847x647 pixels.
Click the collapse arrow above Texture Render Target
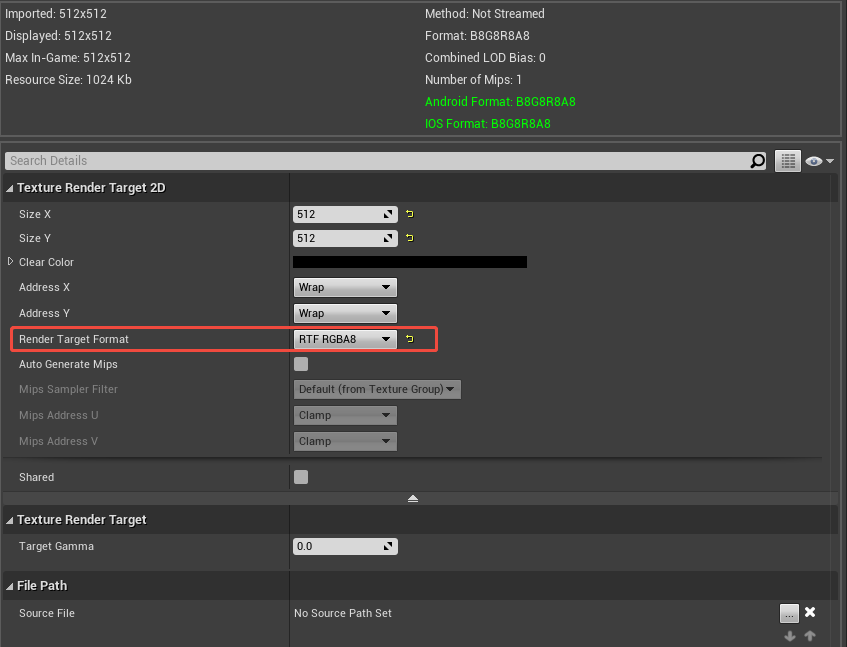pos(413,498)
